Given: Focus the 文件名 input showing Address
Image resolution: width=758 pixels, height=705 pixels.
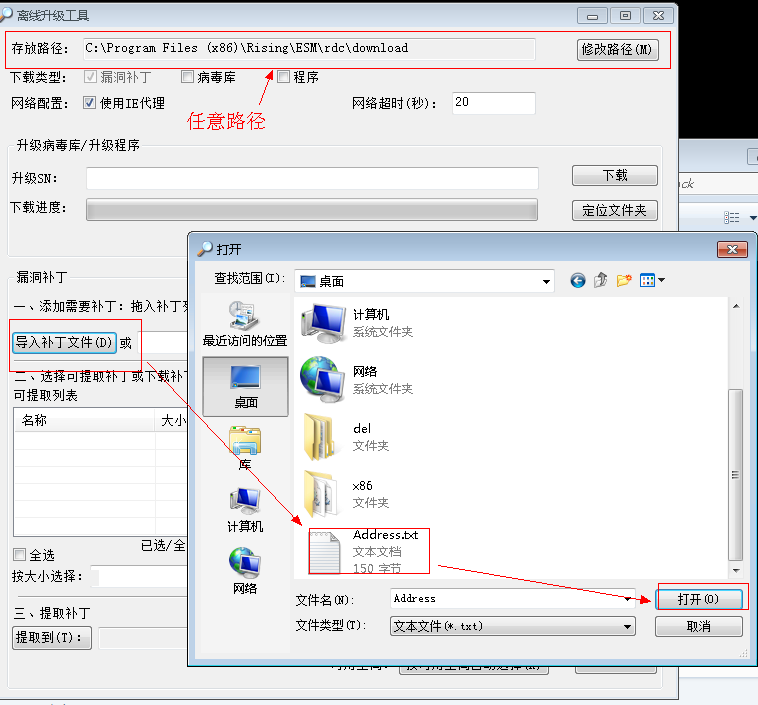Looking at the screenshot, I should pos(506,599).
